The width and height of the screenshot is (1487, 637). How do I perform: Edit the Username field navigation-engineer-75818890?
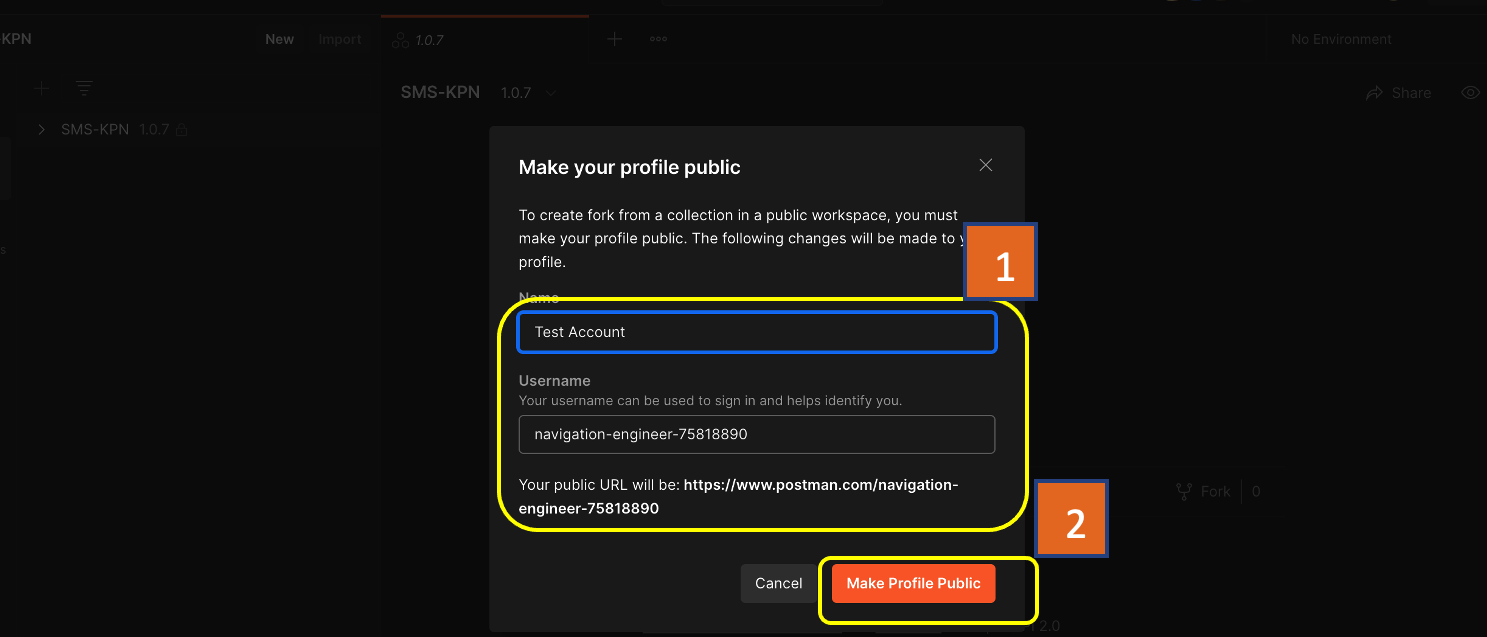tap(757, 434)
